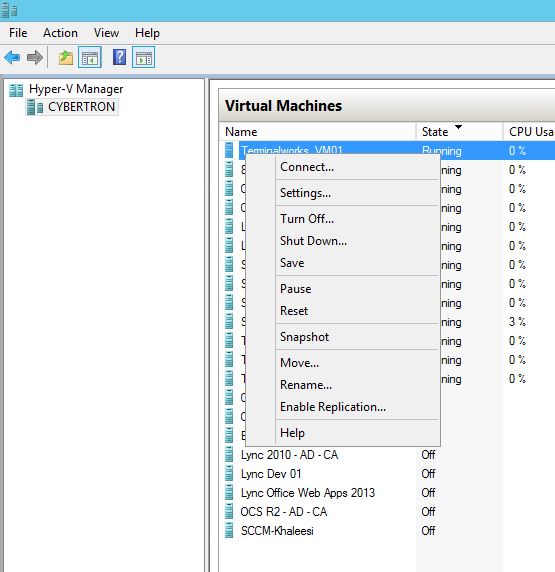The width and height of the screenshot is (555, 572).
Task: Choose Connect... from the context menu
Action: [x=307, y=167]
